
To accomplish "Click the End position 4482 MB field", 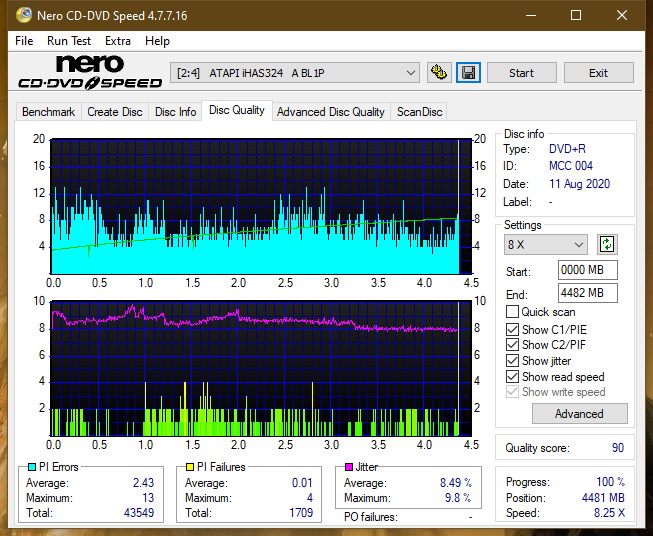I will coord(588,293).
